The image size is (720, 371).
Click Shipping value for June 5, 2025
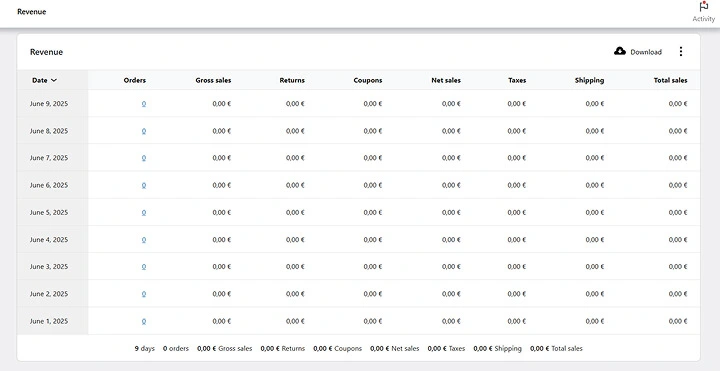(595, 213)
